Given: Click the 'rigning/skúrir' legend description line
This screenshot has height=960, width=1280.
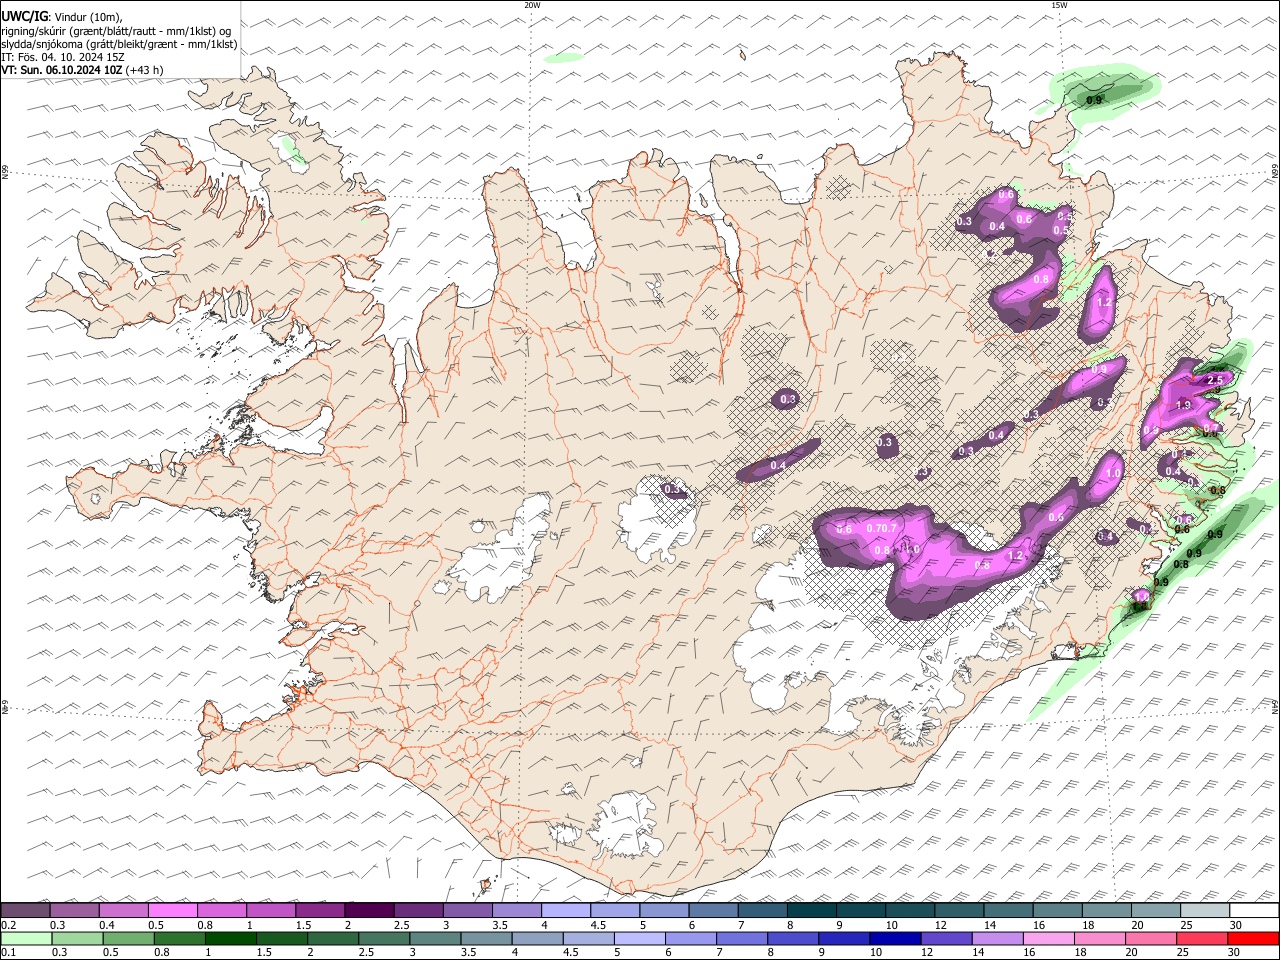Looking at the screenshot, I should pyautogui.click(x=116, y=30).
